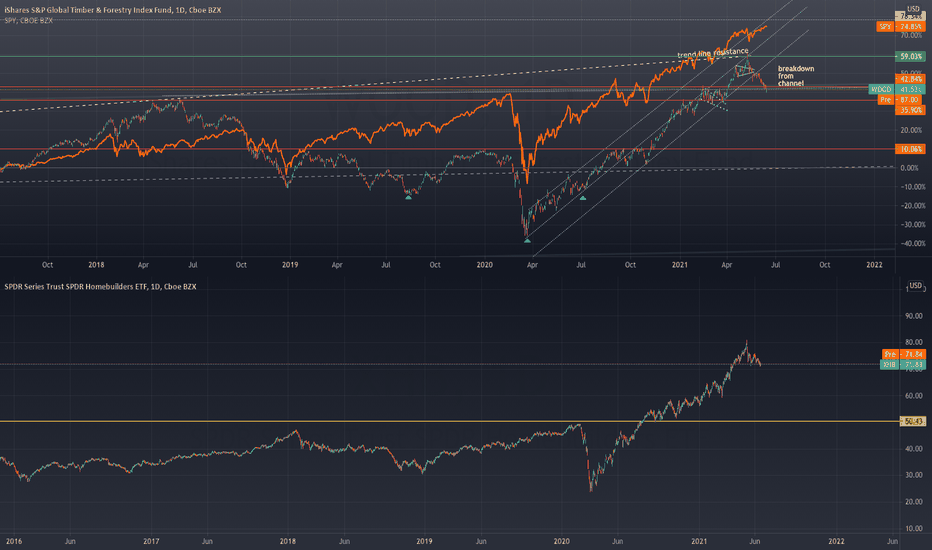Select the Pre 71.84 tag on homebuilders chart
932x550 pixels.
(x=903, y=354)
